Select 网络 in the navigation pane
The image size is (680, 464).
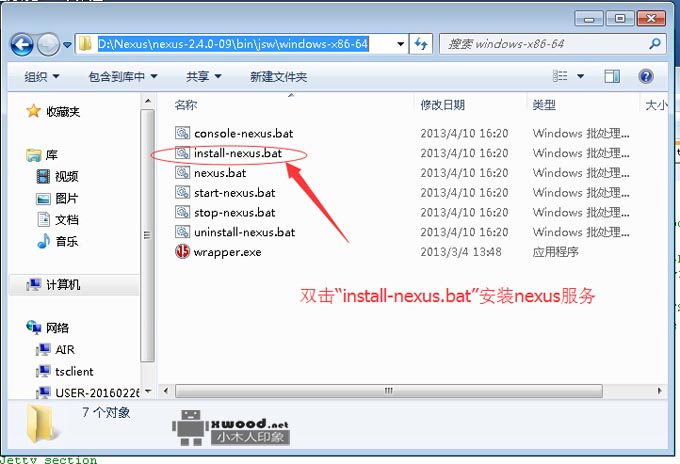[x=58, y=328]
